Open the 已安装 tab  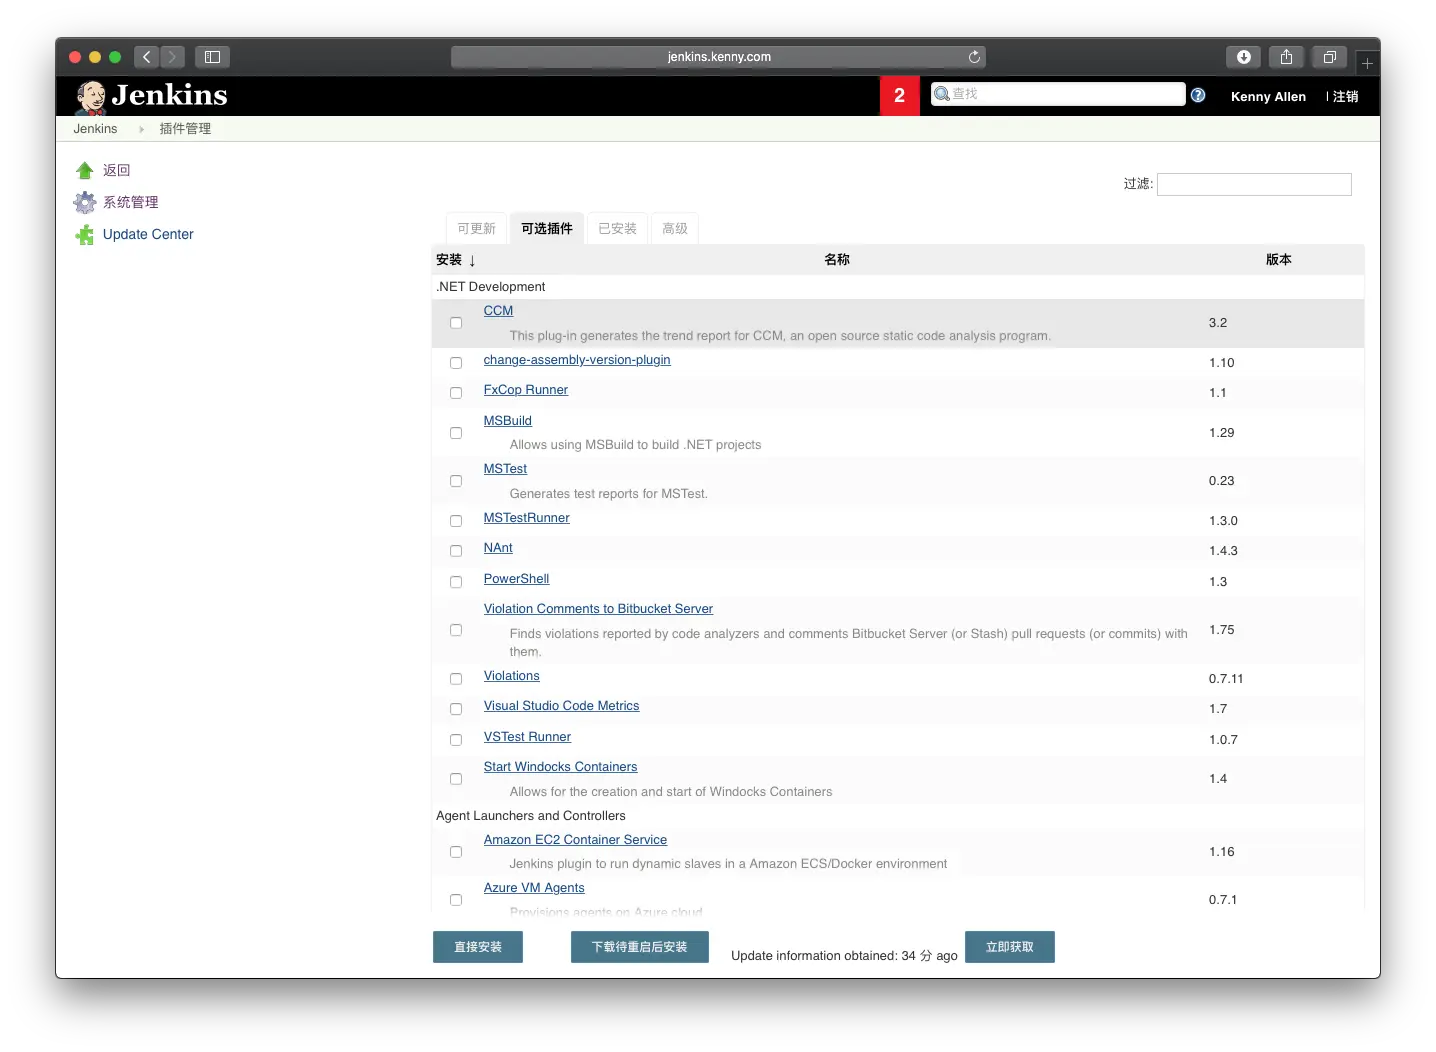click(618, 229)
